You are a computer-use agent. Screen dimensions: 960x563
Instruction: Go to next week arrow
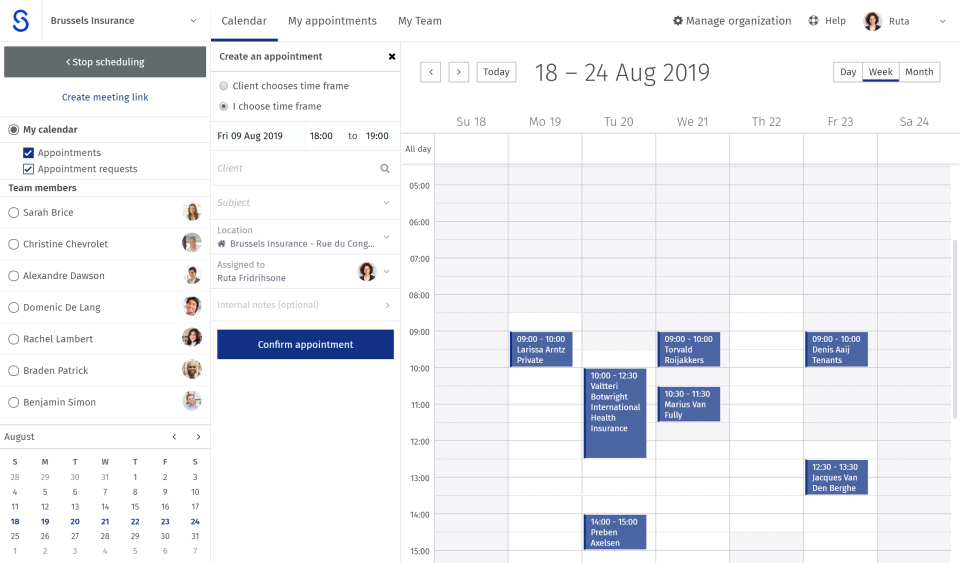[459, 72]
